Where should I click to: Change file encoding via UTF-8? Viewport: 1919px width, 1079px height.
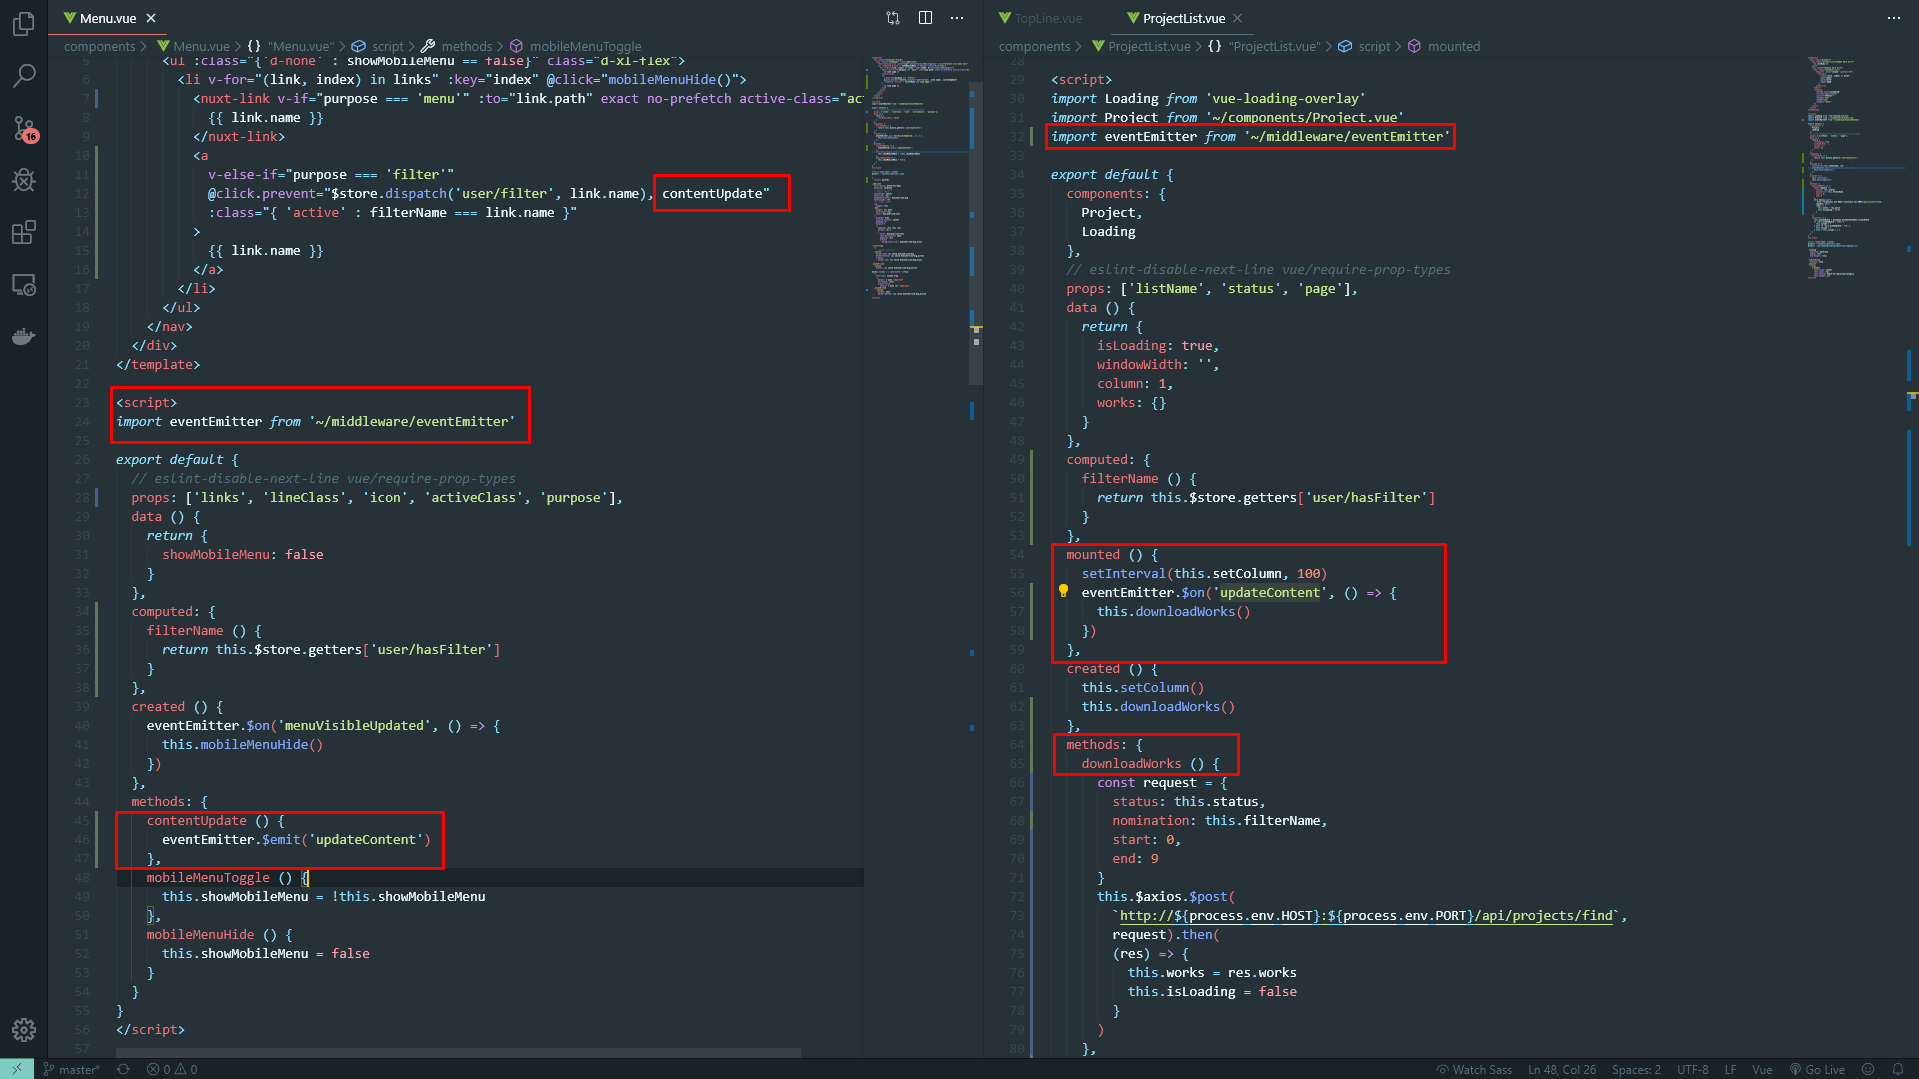pos(1692,1069)
